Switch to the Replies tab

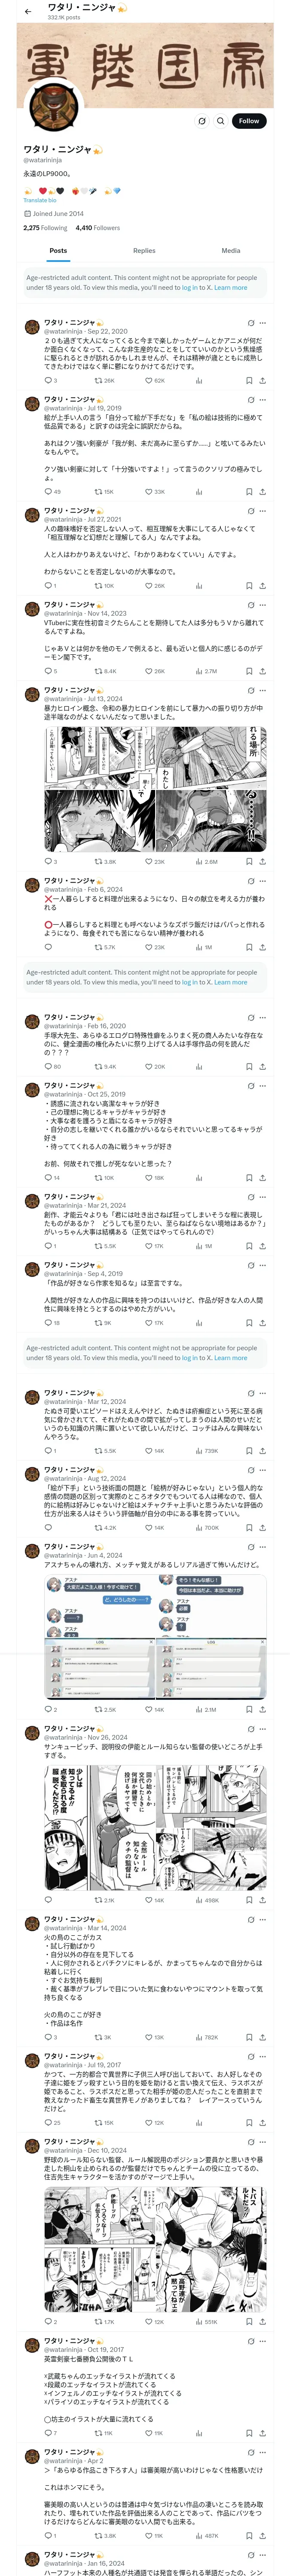[x=144, y=251]
